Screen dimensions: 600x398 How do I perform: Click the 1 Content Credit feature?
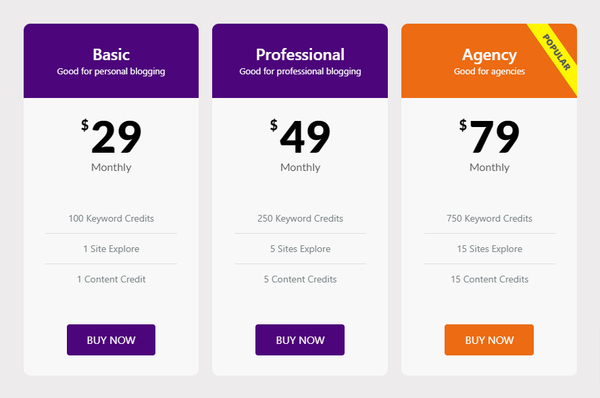[x=111, y=279]
